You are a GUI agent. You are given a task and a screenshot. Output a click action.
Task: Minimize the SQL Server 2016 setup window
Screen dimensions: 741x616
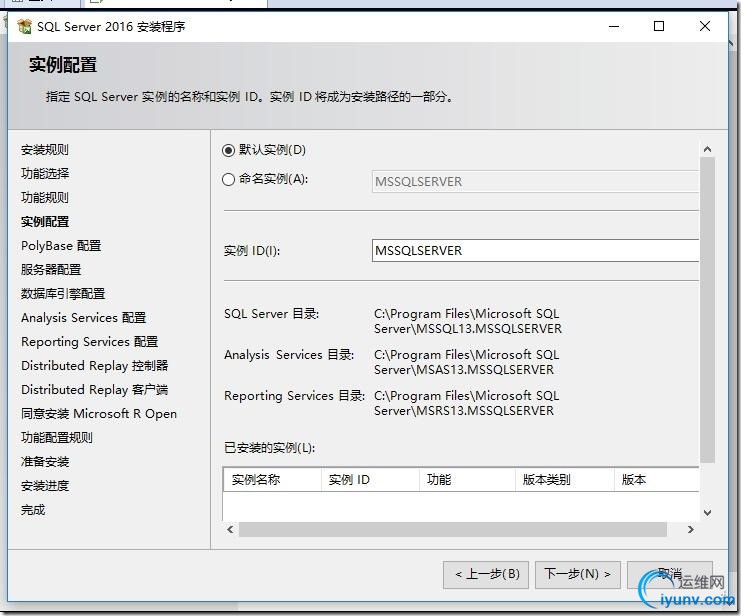click(614, 26)
